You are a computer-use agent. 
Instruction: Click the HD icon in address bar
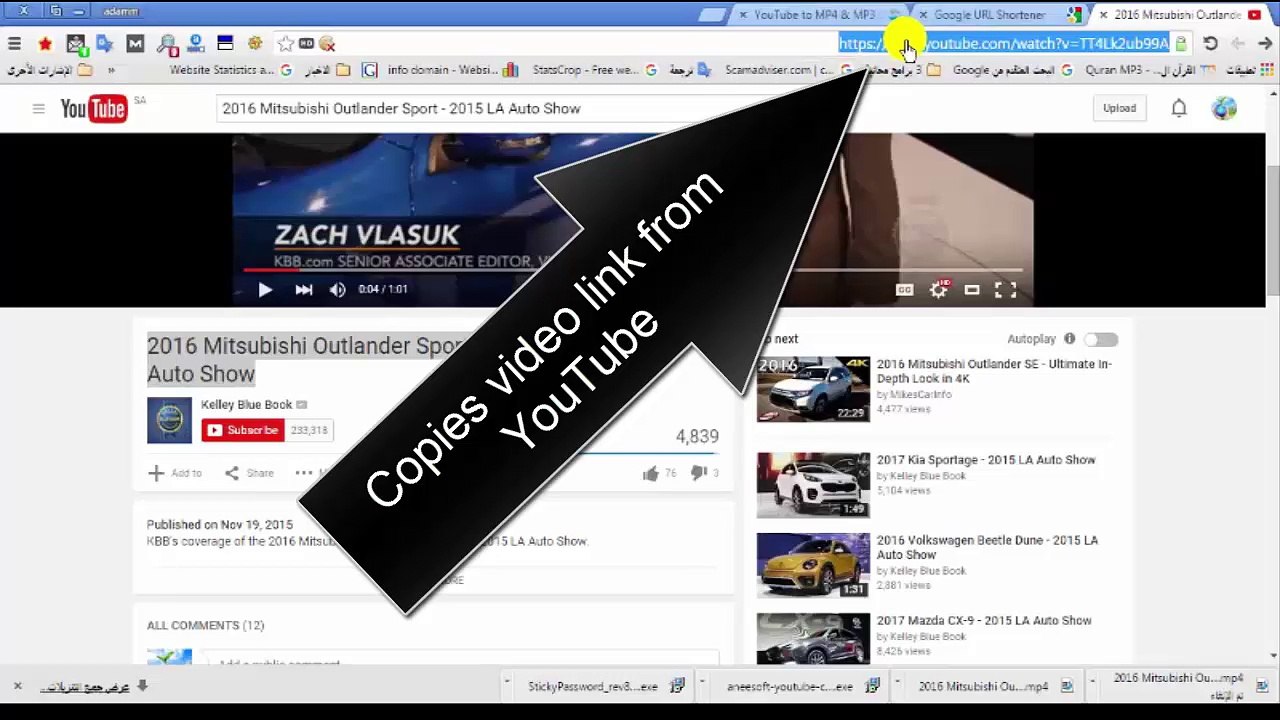click(x=306, y=44)
